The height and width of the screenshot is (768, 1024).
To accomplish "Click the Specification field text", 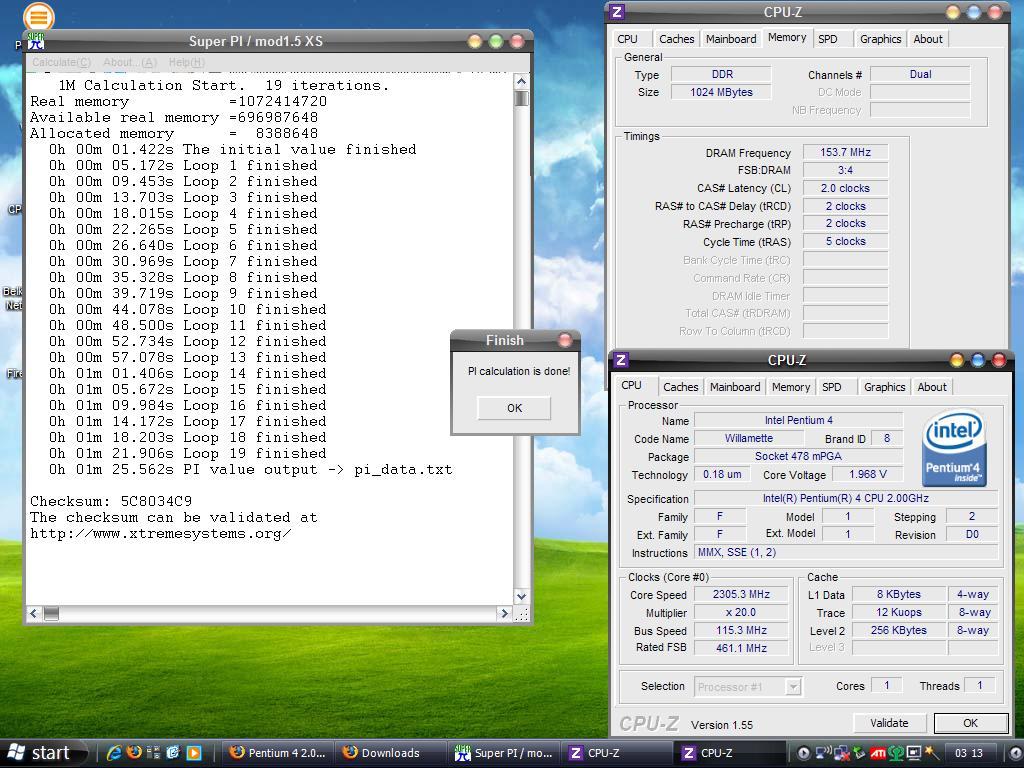I will point(846,498).
